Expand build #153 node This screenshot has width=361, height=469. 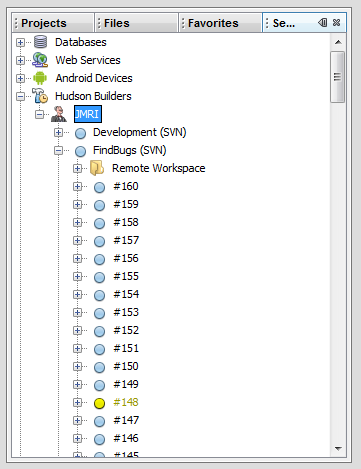(x=77, y=312)
